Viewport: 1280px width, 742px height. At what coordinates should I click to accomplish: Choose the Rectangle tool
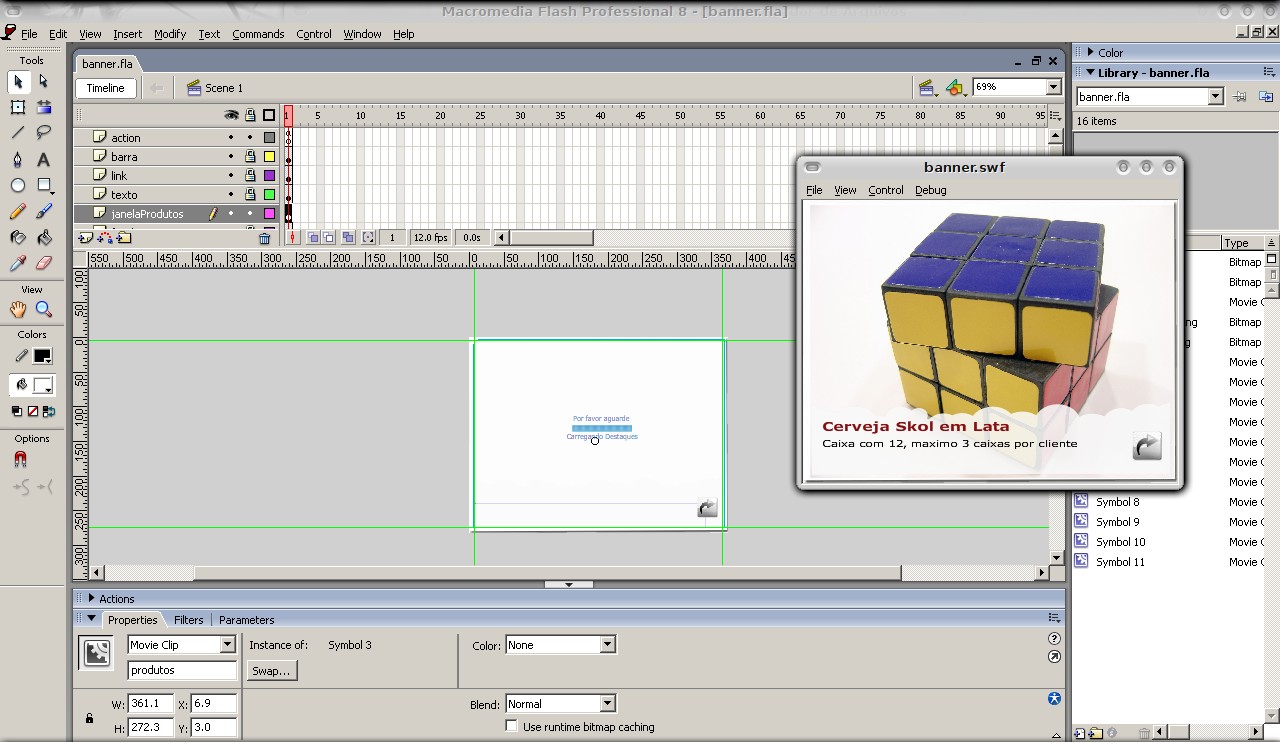44,185
